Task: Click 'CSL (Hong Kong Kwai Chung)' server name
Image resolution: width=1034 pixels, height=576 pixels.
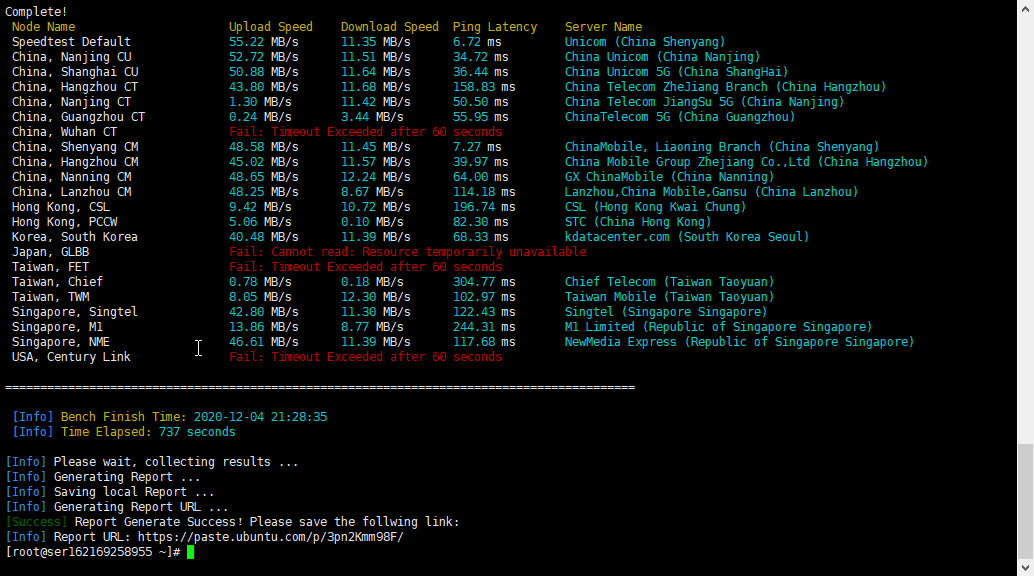Action: (655, 207)
